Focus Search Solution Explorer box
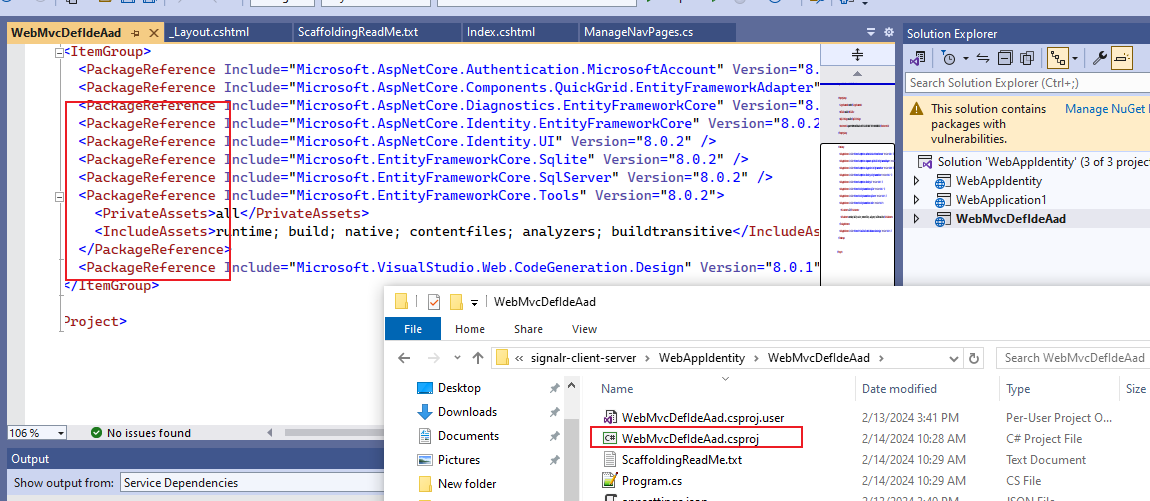The height and width of the screenshot is (501, 1150). coord(1028,82)
